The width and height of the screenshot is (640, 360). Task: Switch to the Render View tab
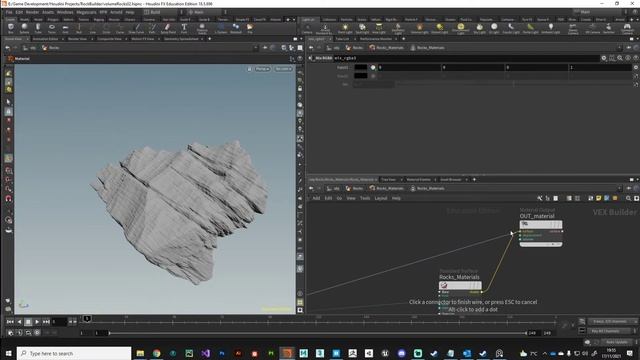[77, 39]
